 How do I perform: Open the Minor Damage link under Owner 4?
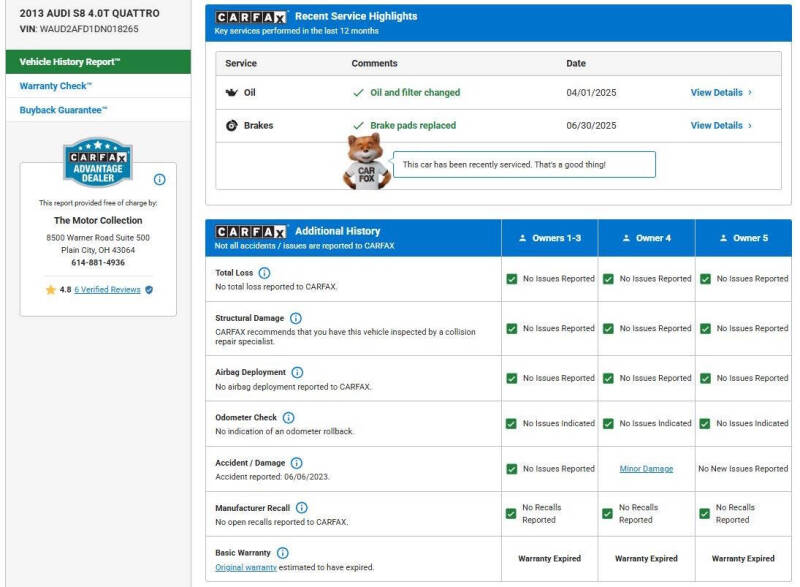click(x=646, y=469)
